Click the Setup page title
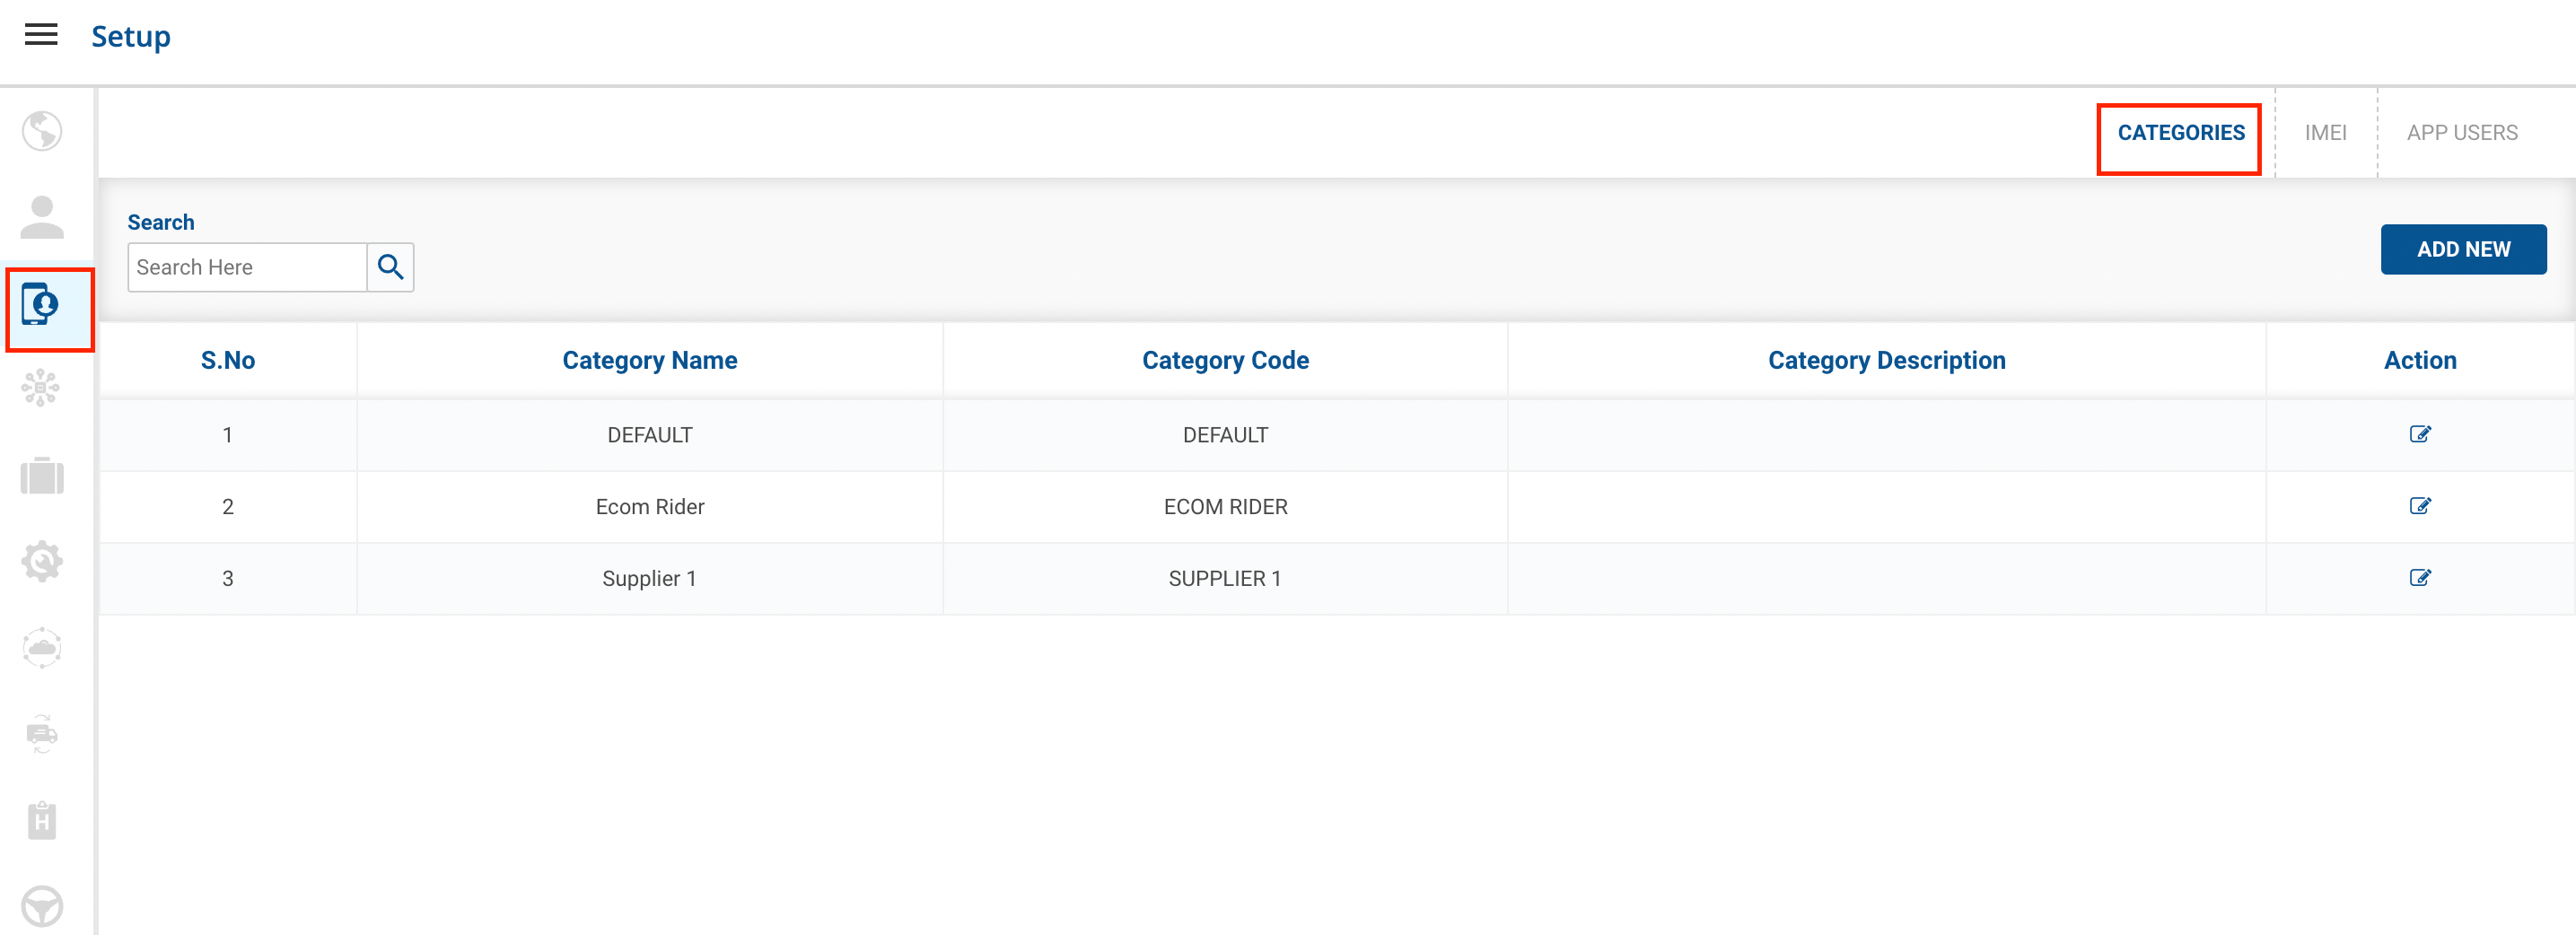This screenshot has height=935, width=2576. pos(131,37)
